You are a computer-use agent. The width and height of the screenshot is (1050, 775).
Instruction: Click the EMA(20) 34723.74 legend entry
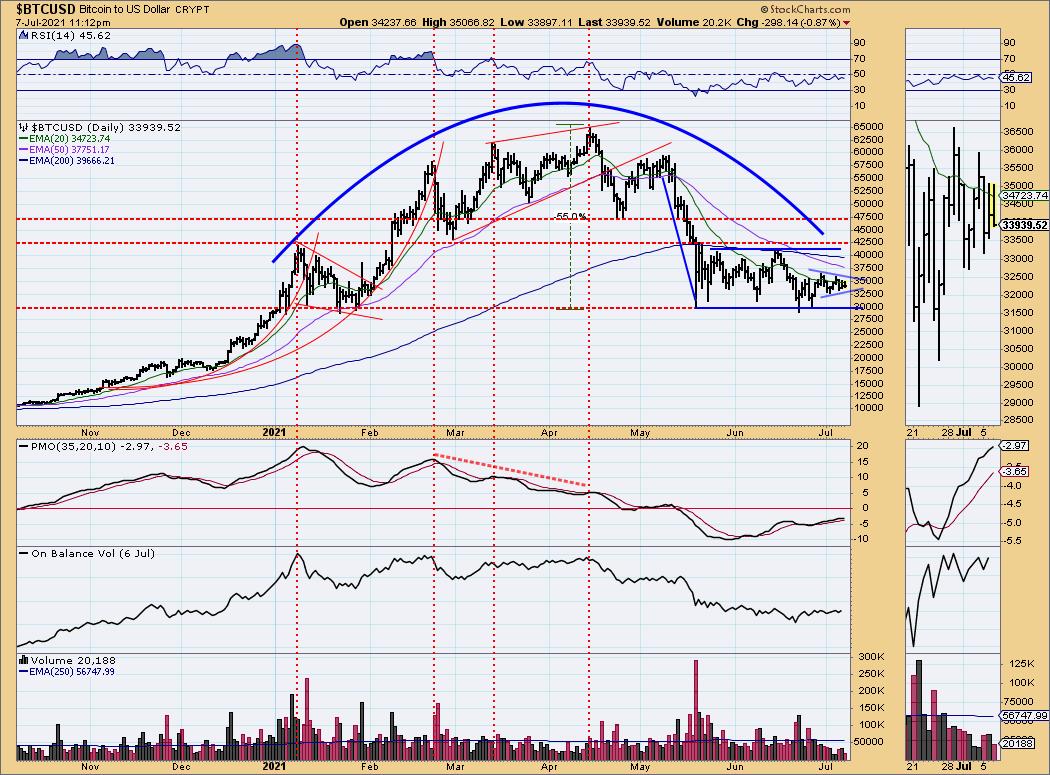point(64,139)
